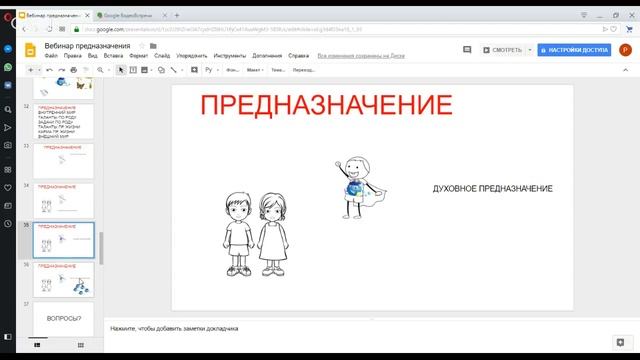Open the Фон background settings

pyautogui.click(x=232, y=70)
